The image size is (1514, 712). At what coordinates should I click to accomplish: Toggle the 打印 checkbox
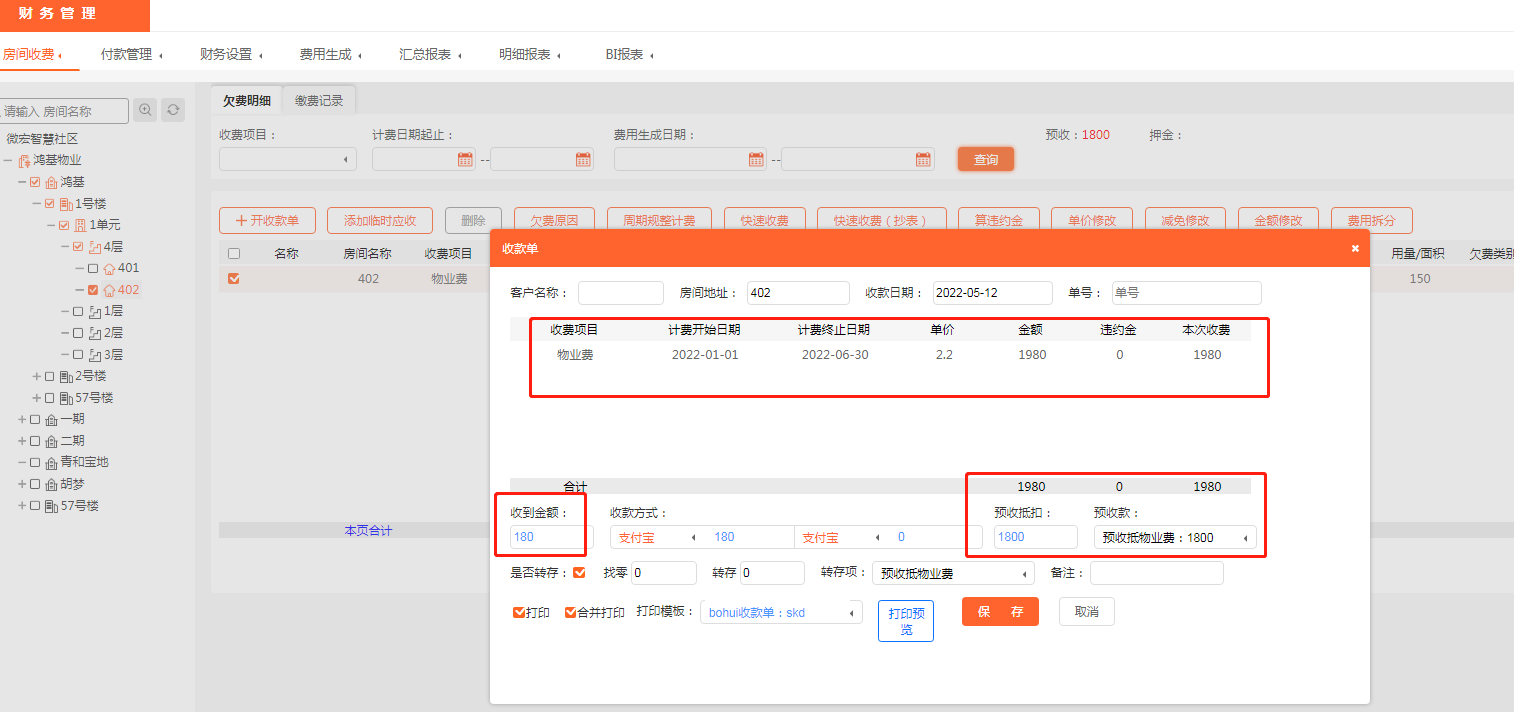click(x=518, y=612)
